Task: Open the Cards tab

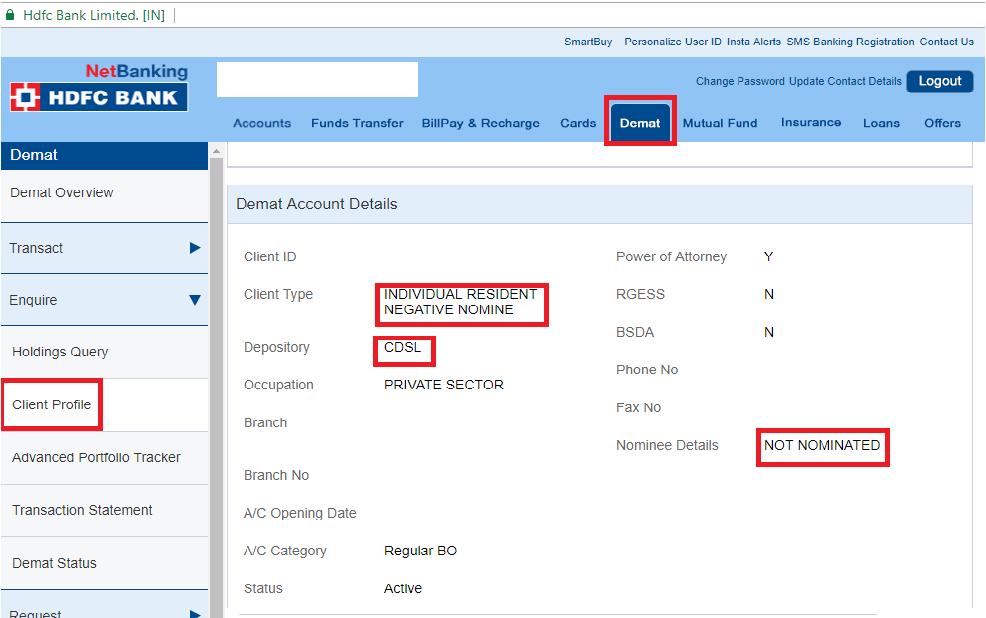Action: coord(578,123)
